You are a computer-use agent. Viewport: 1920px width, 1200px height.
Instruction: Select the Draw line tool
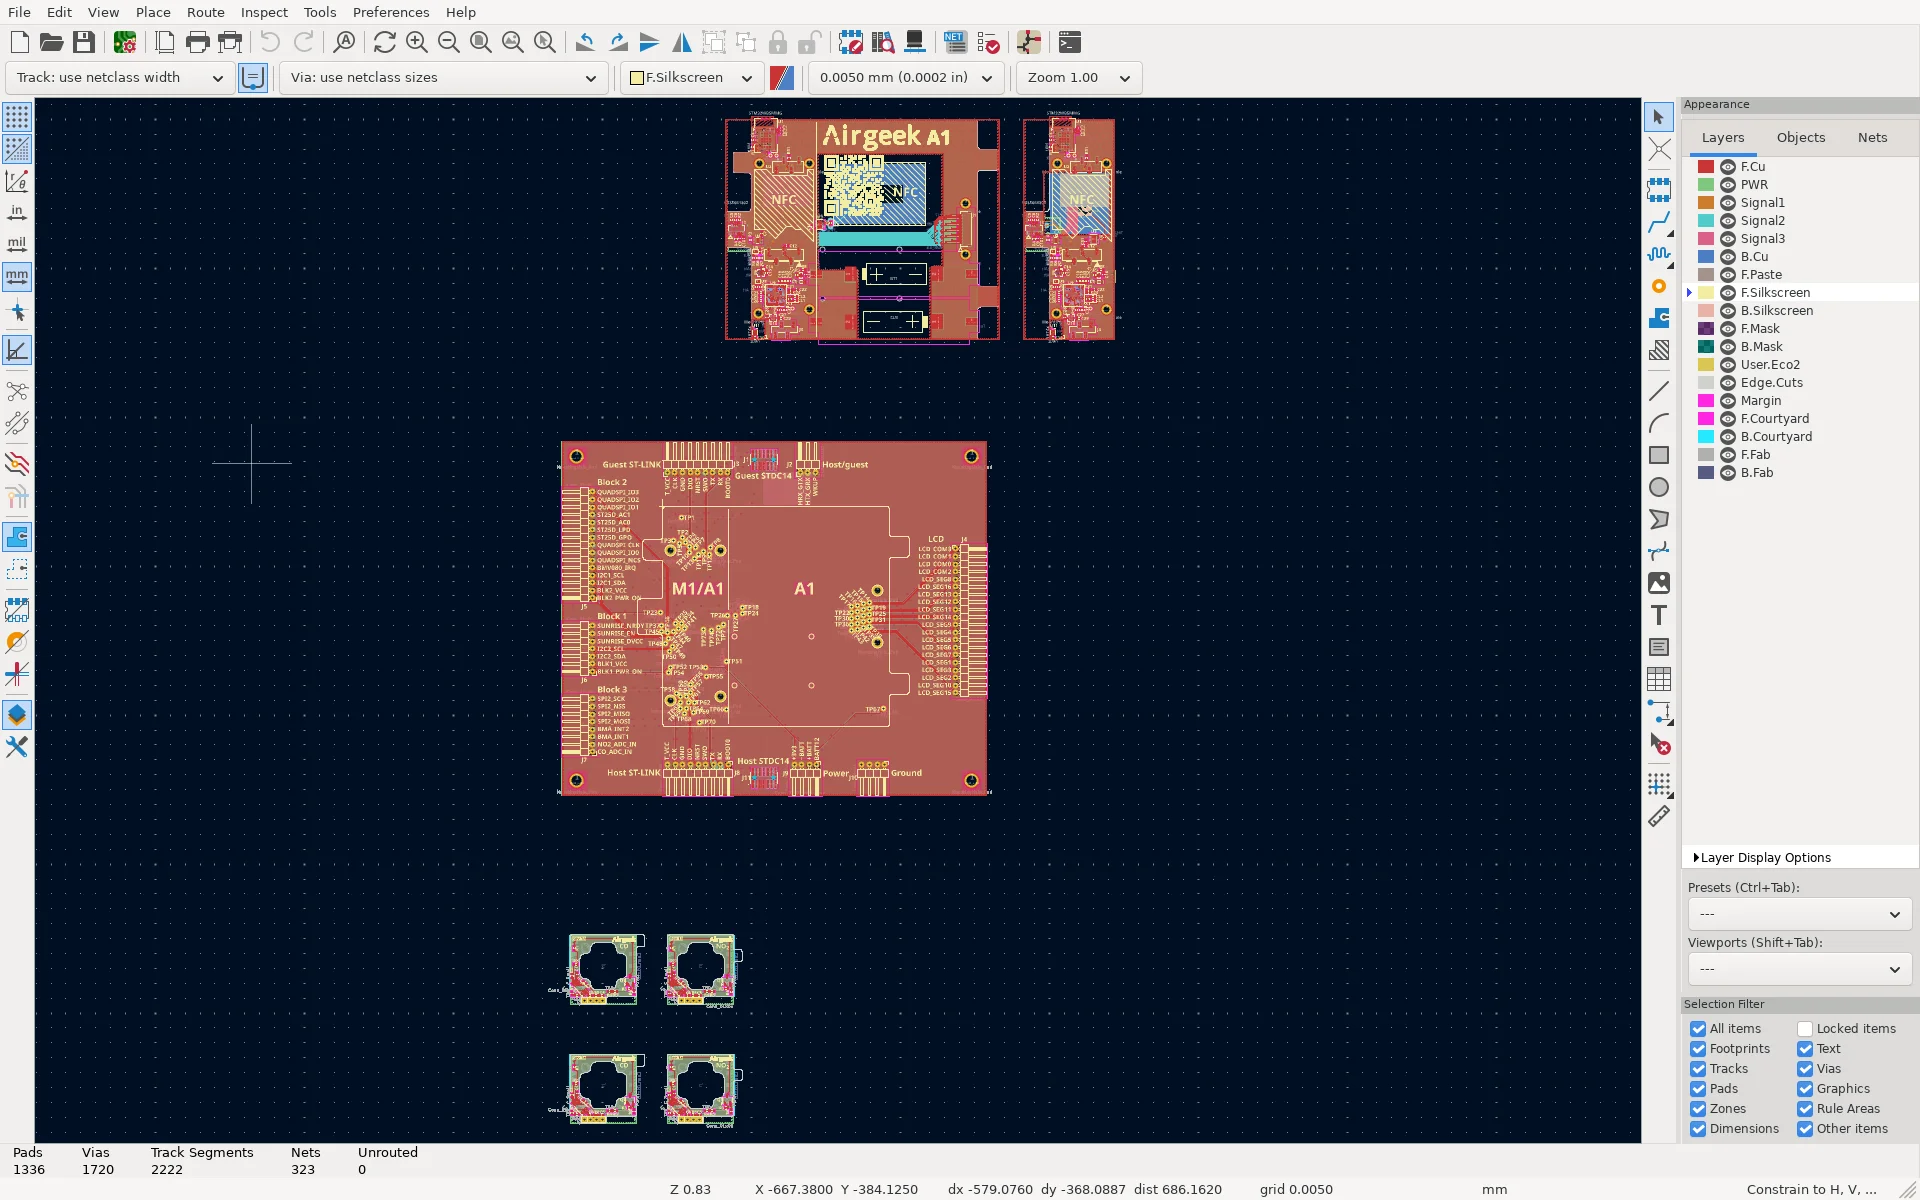point(1659,391)
